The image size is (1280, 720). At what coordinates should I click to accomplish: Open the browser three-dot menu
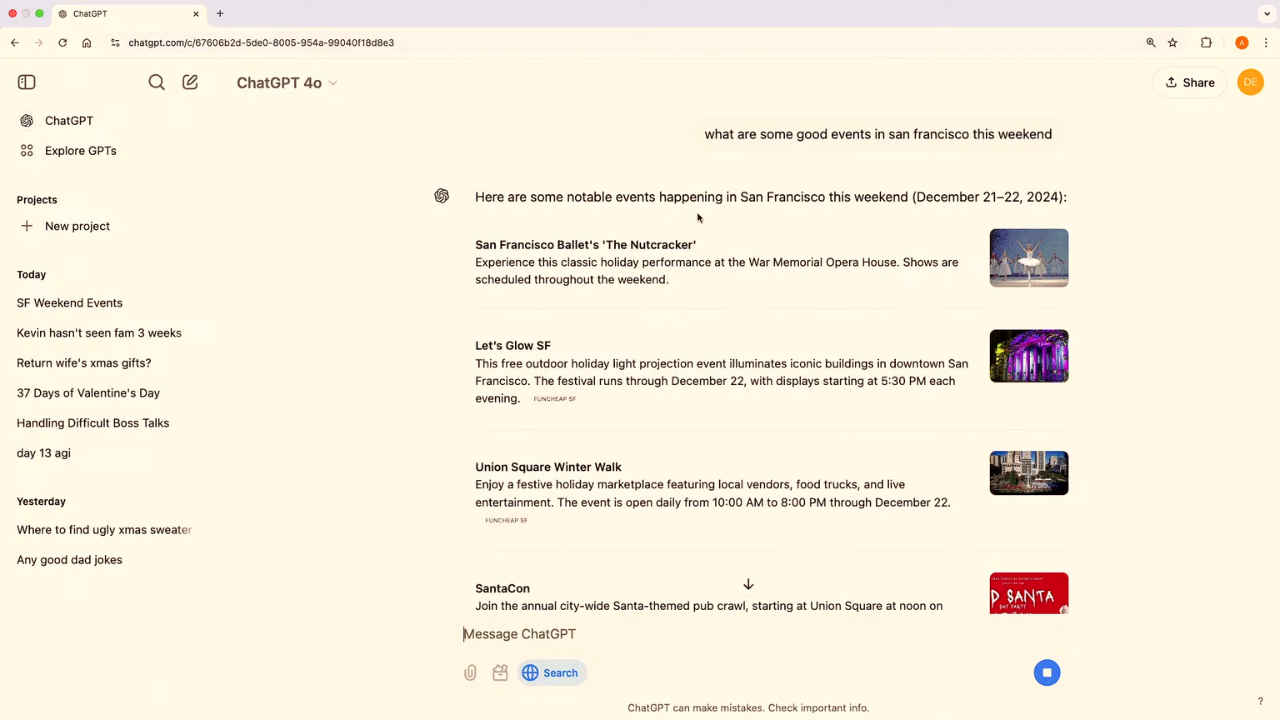(1266, 43)
